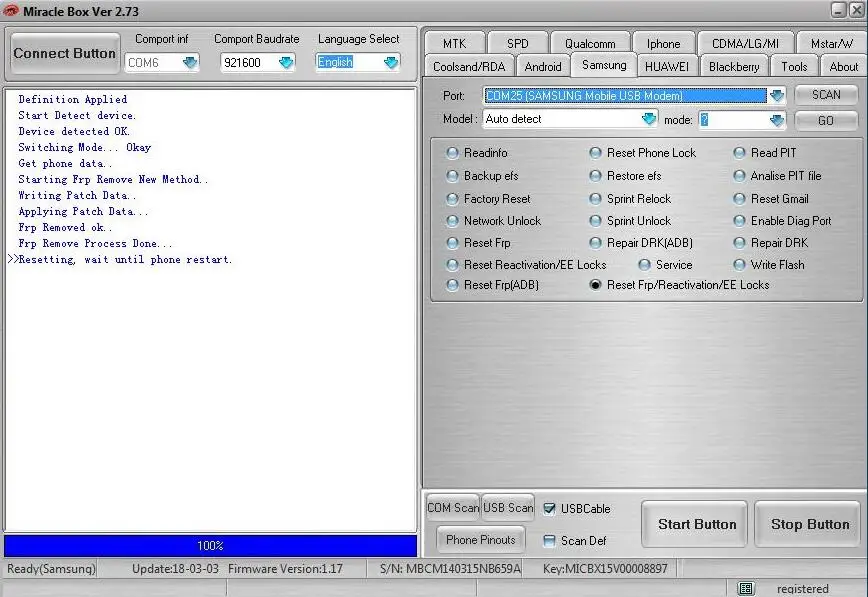This screenshot has height=597, width=868.
Task: Click the S/N status bar entry
Action: [450, 569]
